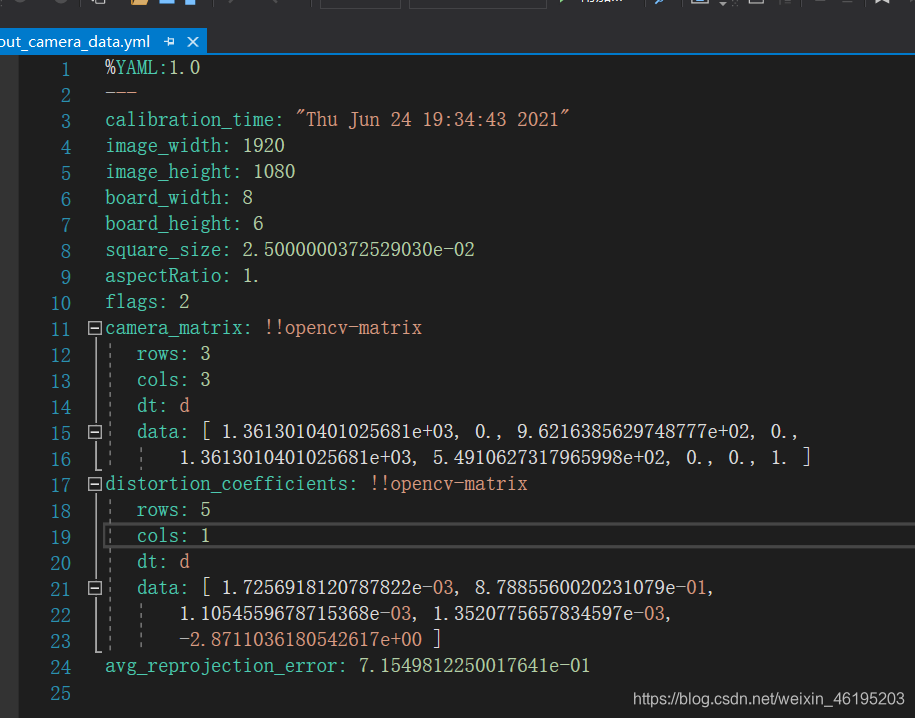Open the second combo box in the toolbar

coord(478,3)
